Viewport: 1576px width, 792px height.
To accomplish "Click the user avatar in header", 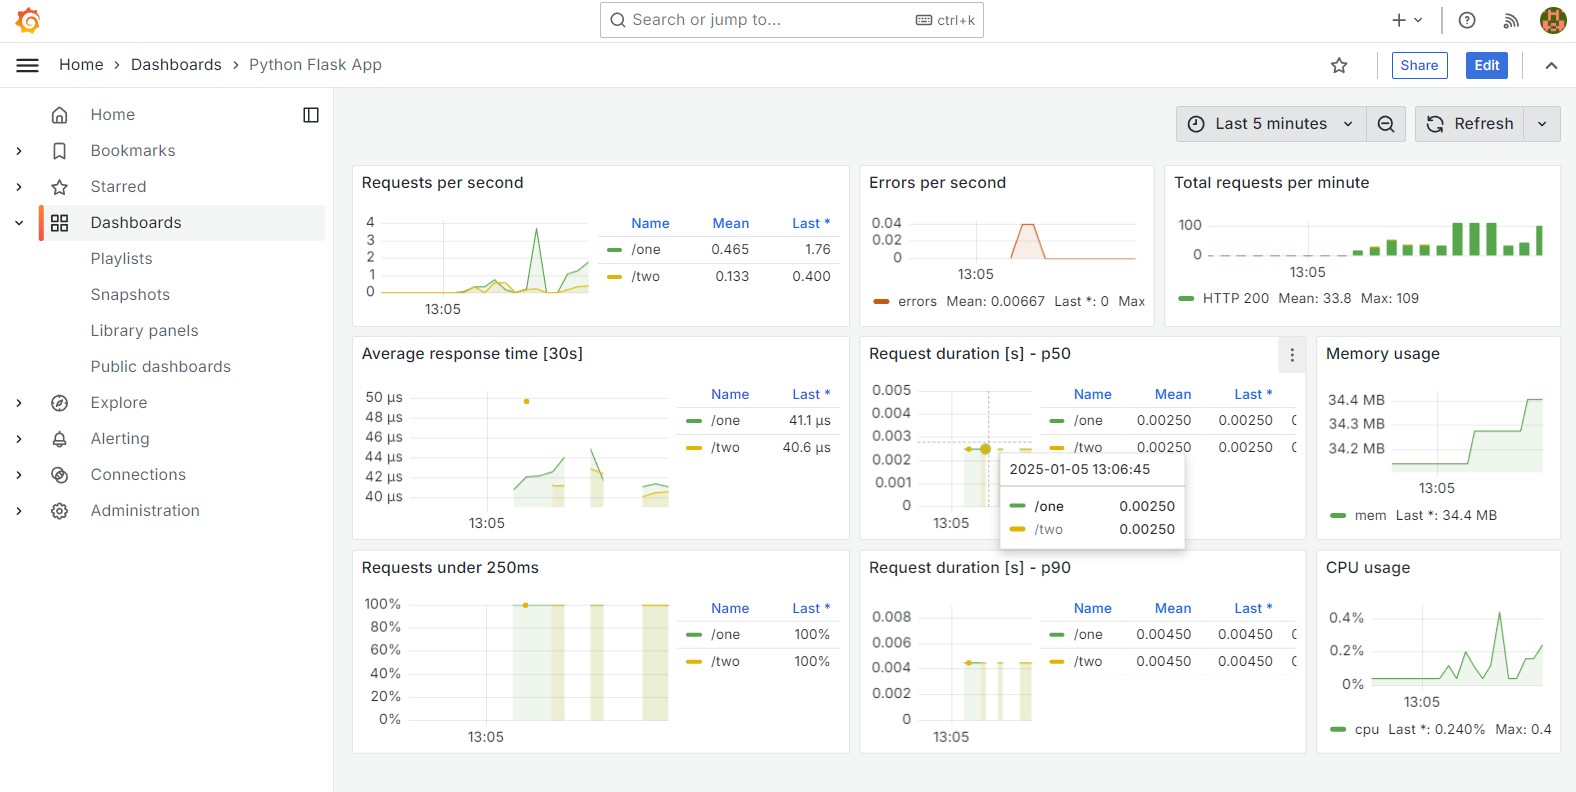I will click(x=1553, y=20).
